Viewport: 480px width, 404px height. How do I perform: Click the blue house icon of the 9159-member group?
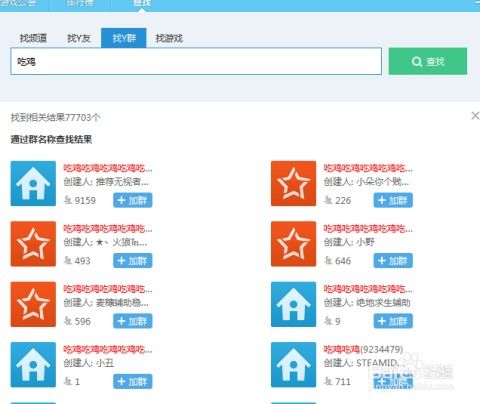(x=33, y=183)
